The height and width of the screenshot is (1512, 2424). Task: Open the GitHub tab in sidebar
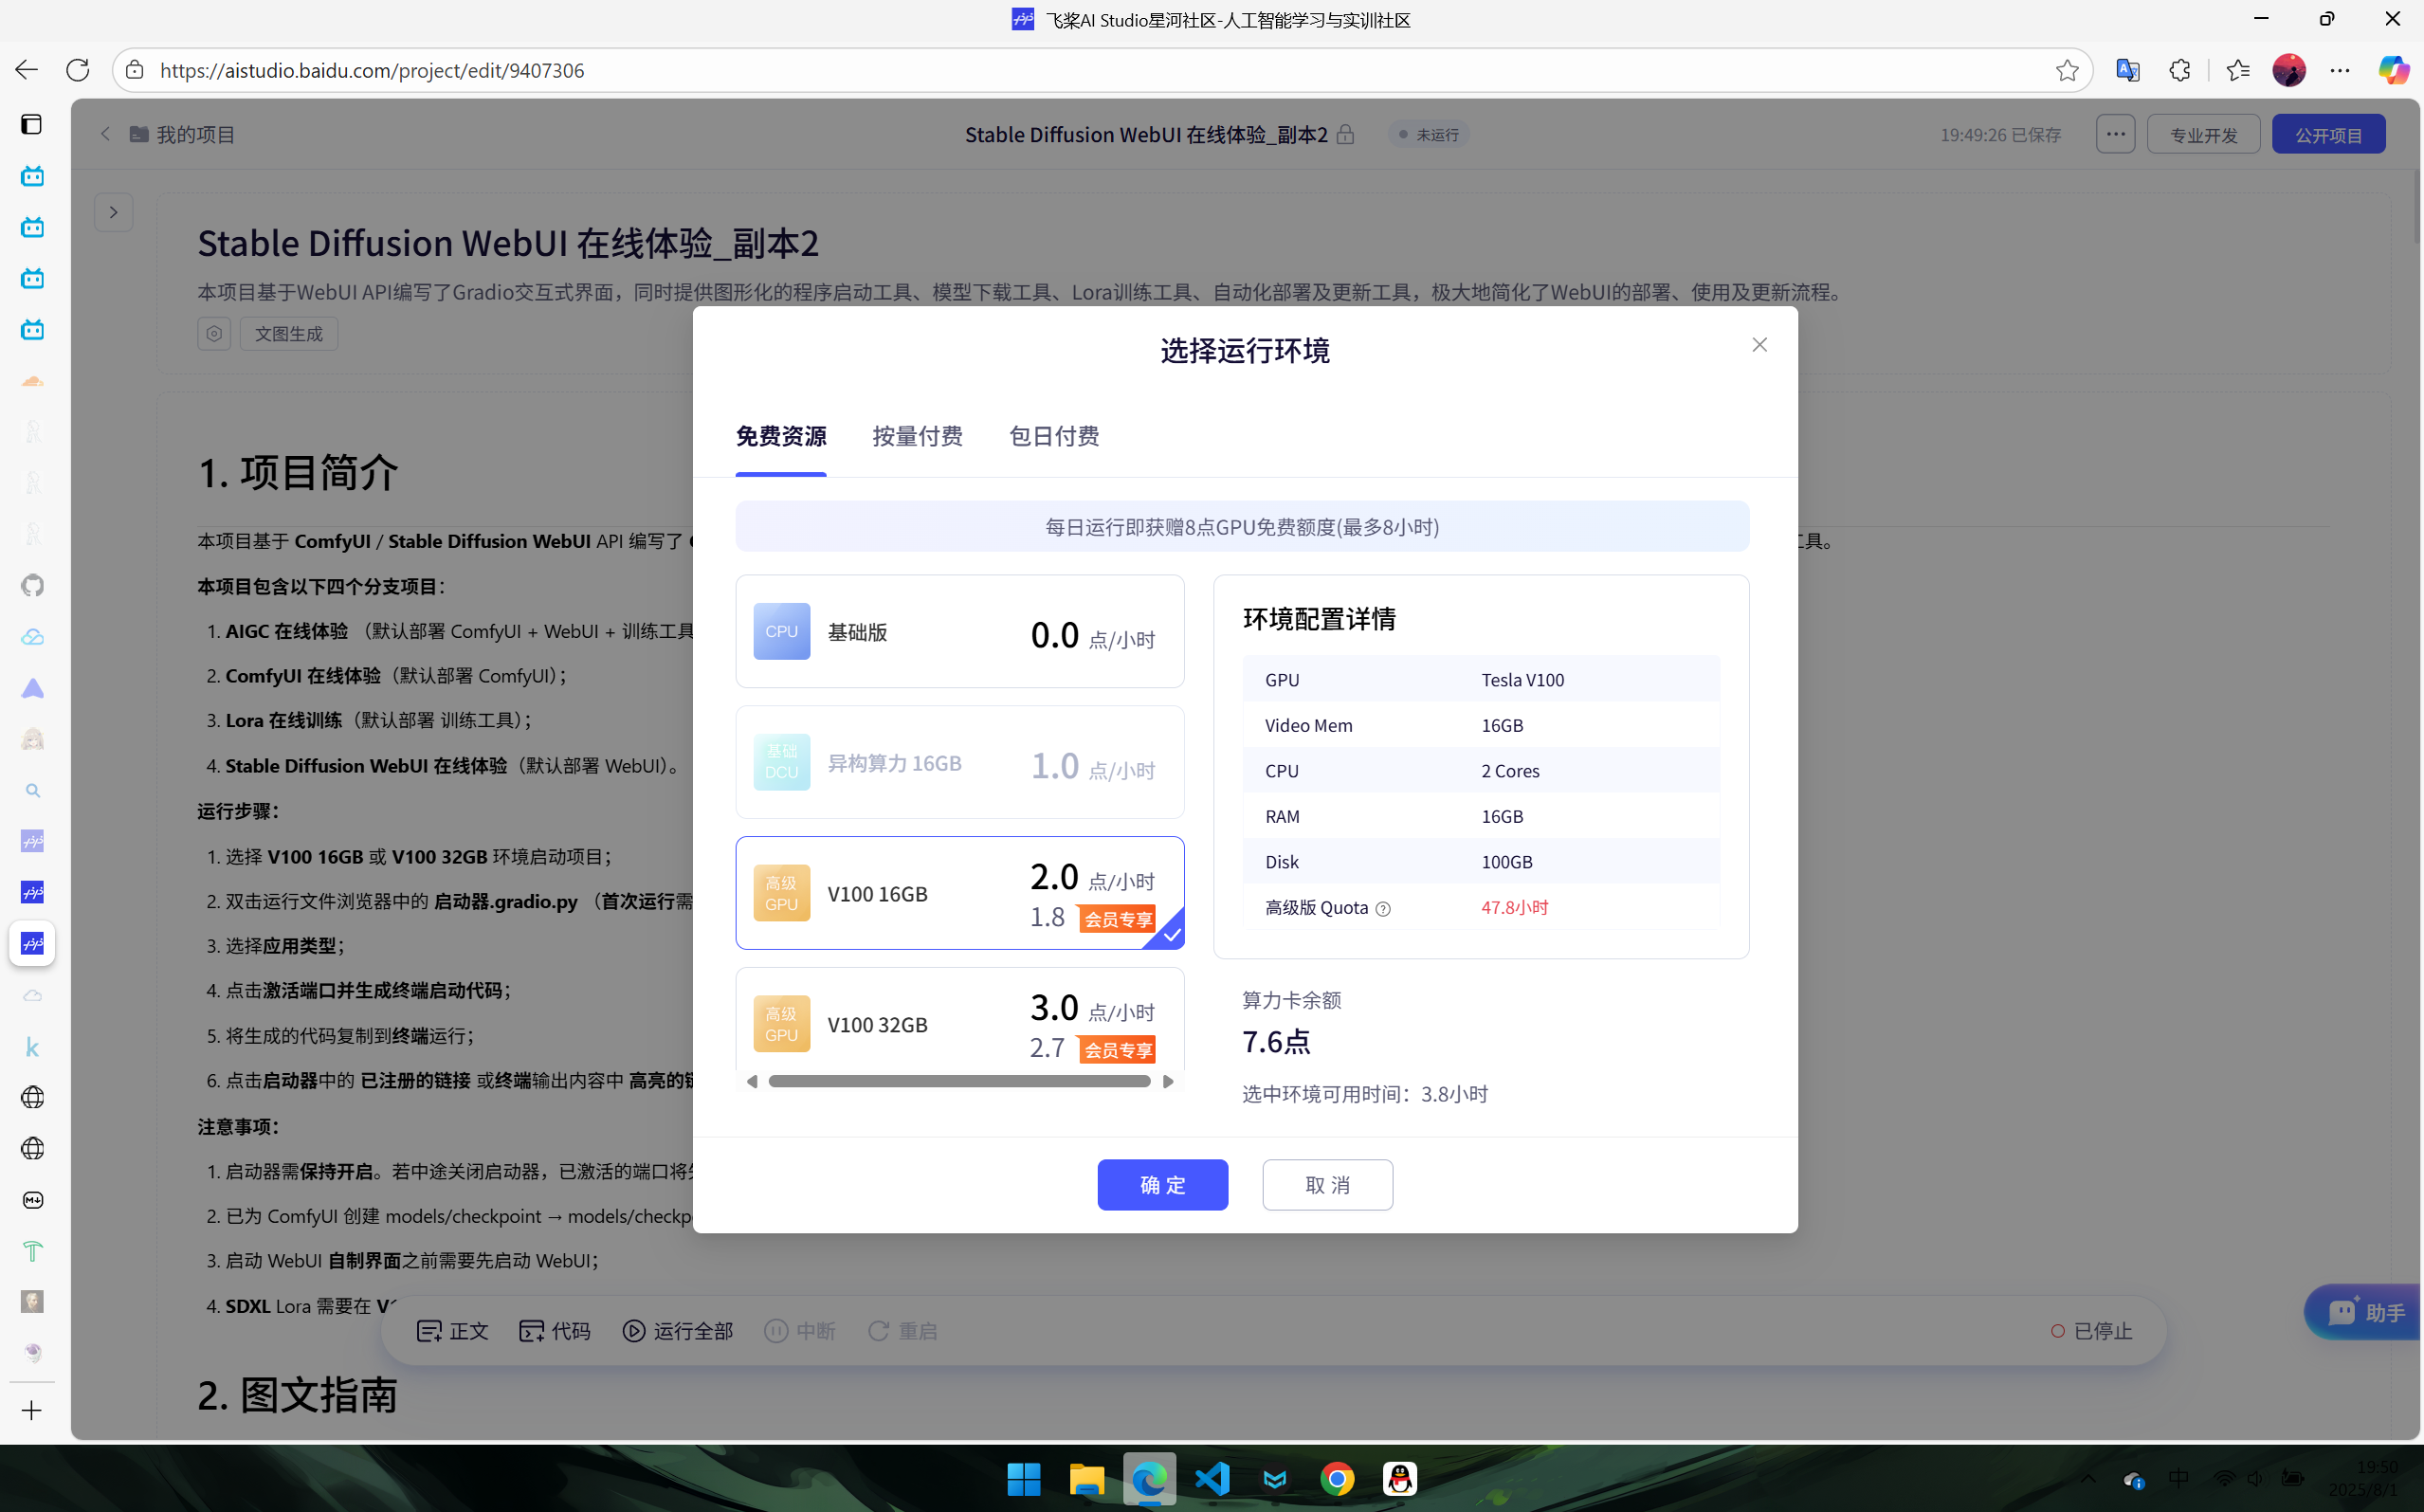pos(32,586)
